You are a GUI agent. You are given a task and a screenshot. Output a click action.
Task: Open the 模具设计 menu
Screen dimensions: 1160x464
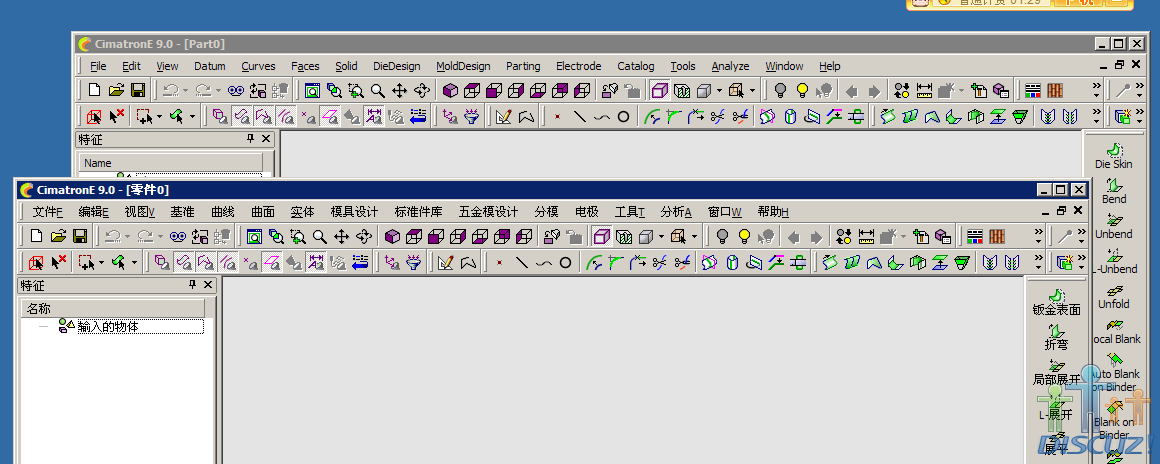tap(354, 212)
